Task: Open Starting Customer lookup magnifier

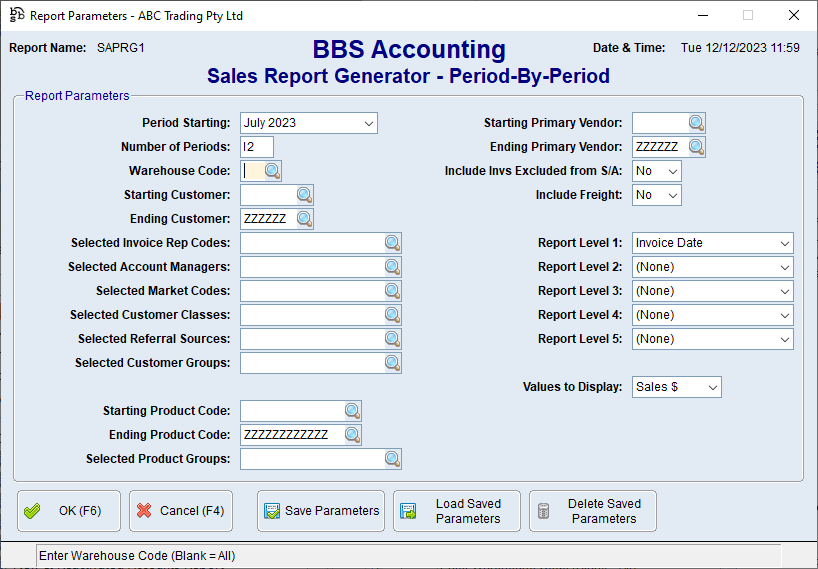Action: 305,195
